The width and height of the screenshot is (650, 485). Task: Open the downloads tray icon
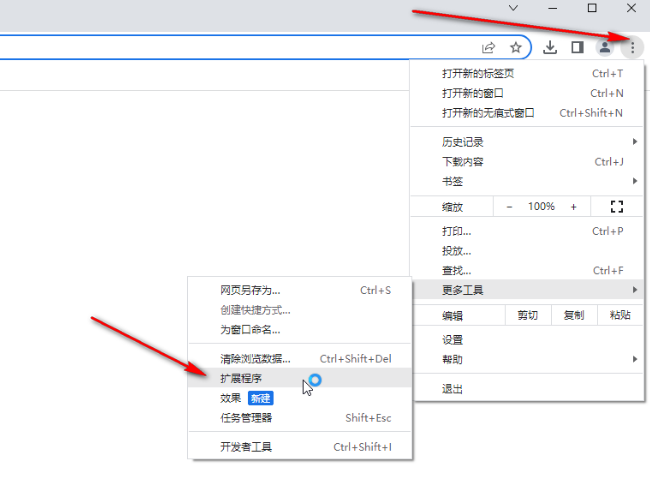(x=550, y=47)
